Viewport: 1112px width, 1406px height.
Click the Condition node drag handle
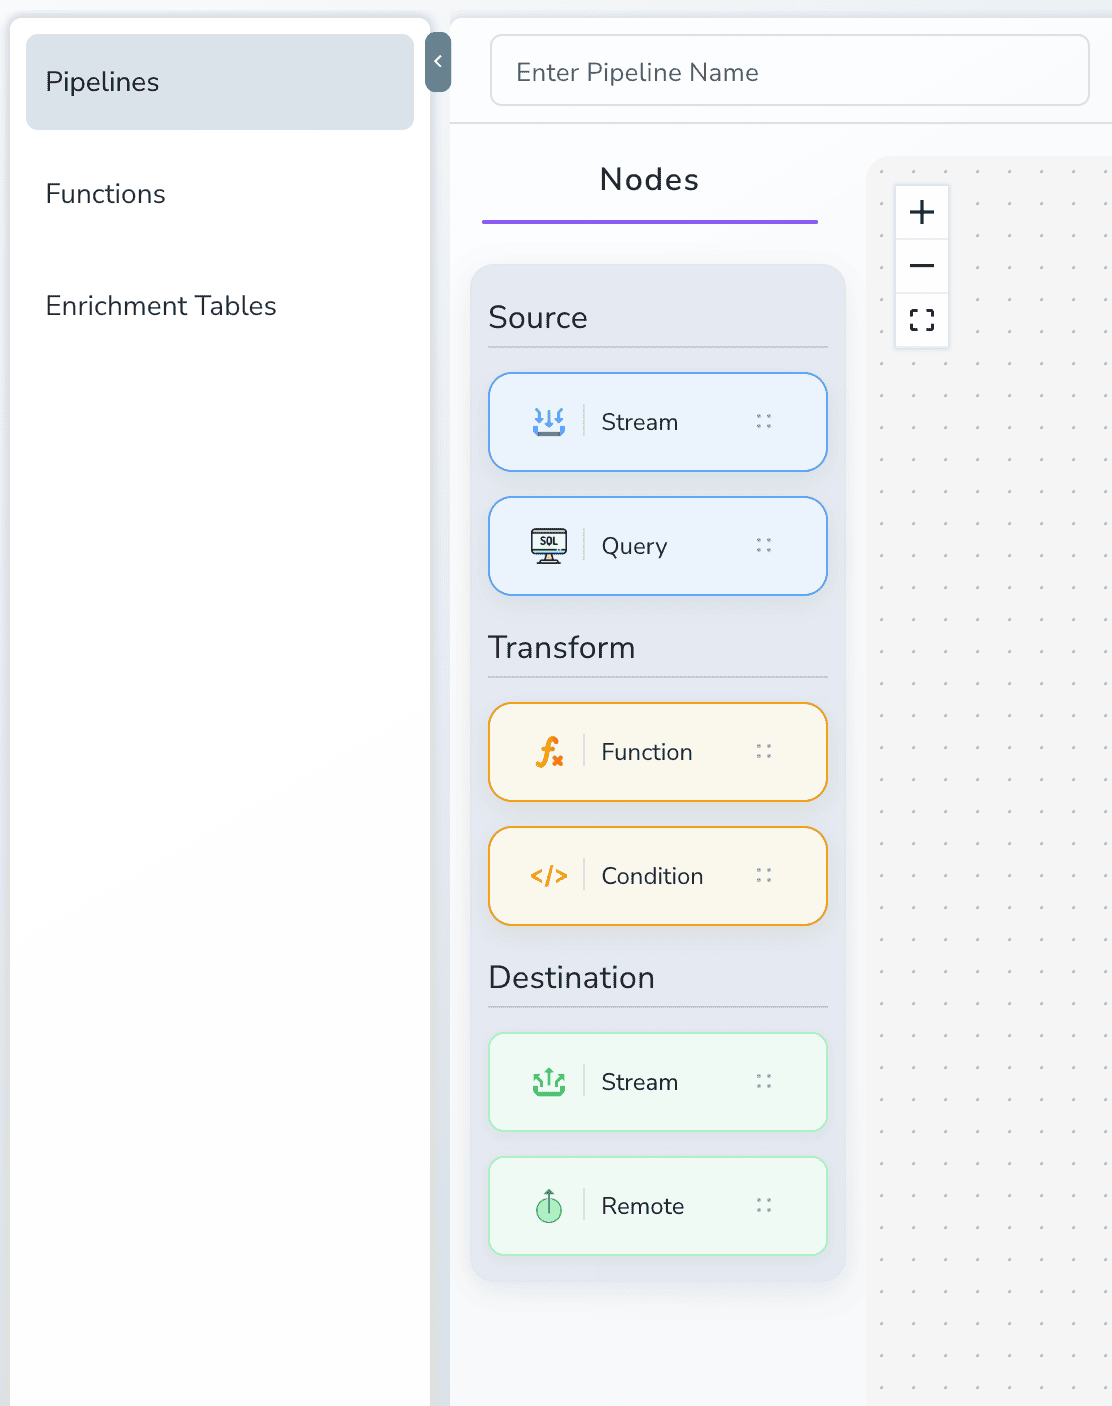[x=764, y=875]
